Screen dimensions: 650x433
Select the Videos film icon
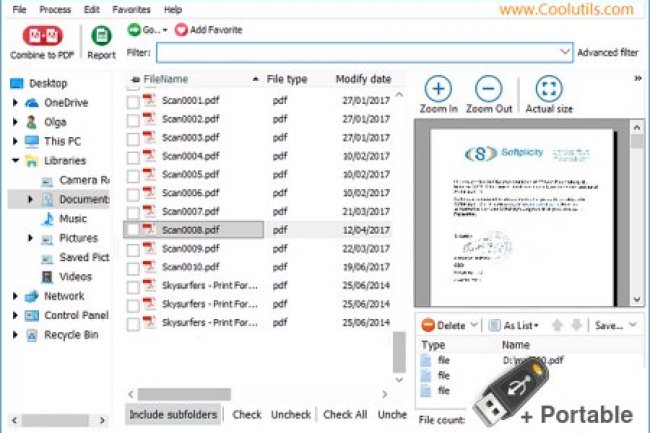47,277
